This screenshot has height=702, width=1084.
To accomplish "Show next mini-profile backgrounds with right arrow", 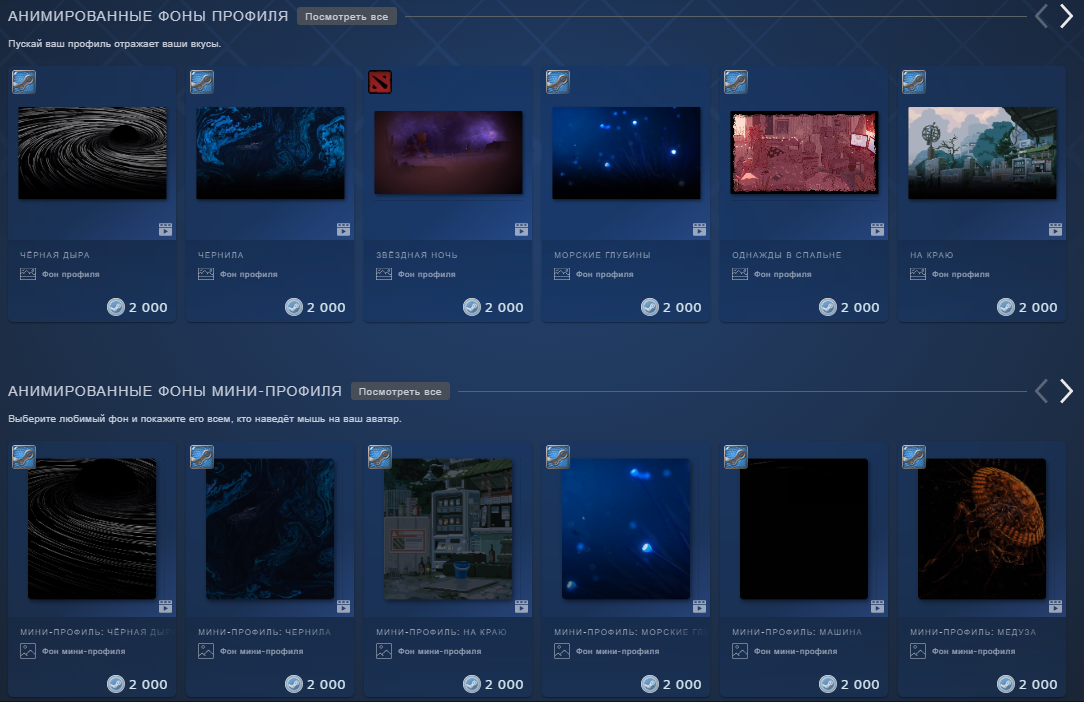I will [1066, 391].
